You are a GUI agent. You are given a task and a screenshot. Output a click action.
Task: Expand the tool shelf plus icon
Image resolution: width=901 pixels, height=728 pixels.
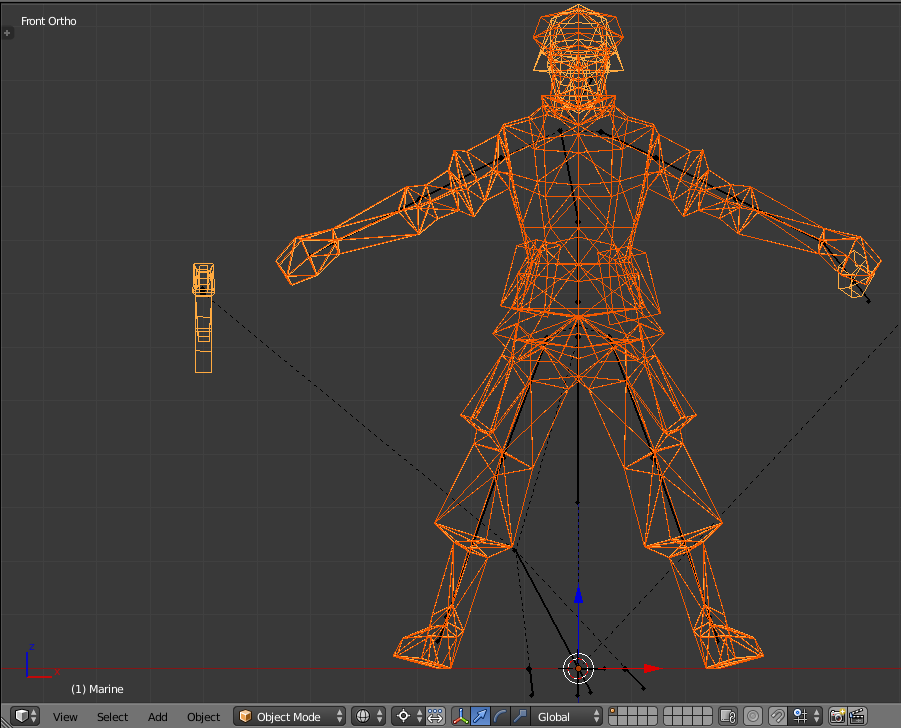[7, 33]
